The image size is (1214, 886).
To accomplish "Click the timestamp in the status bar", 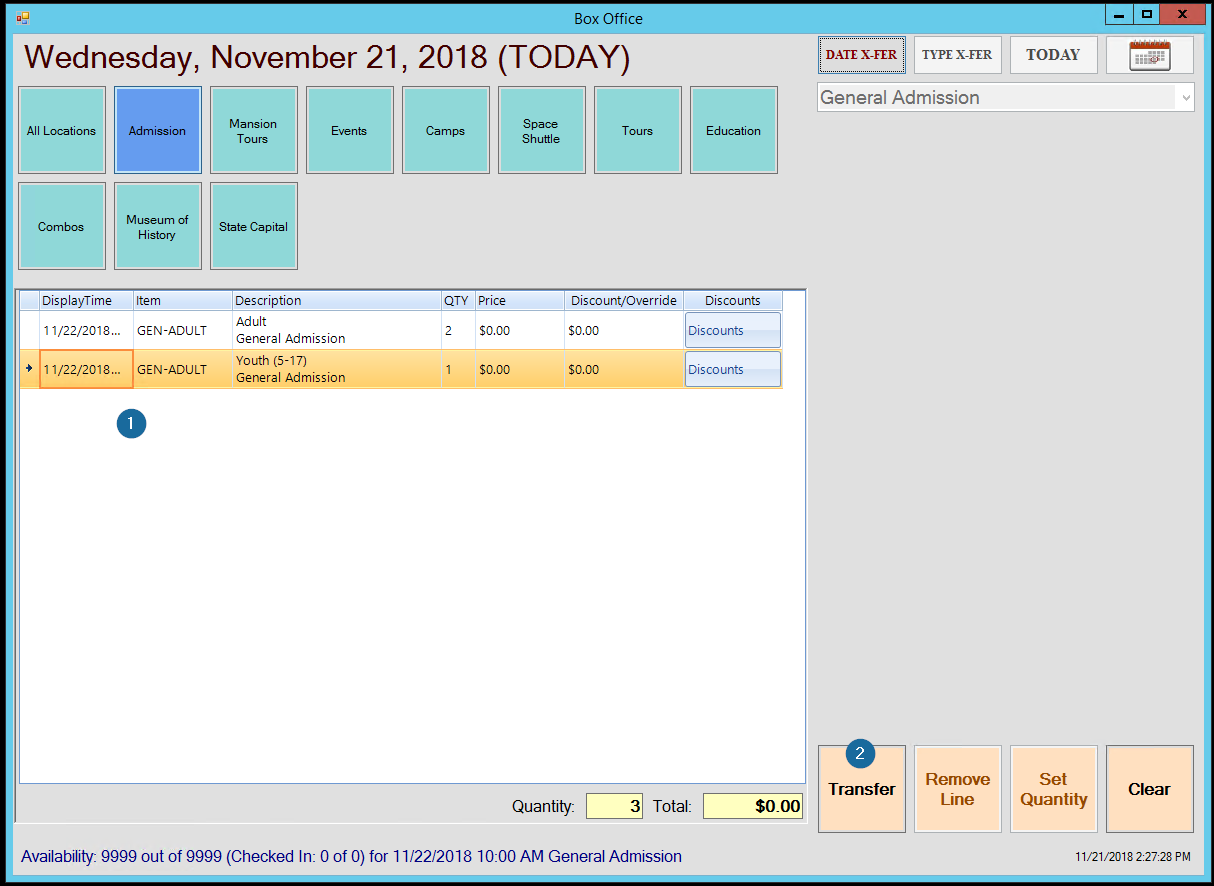I will pos(1133,858).
